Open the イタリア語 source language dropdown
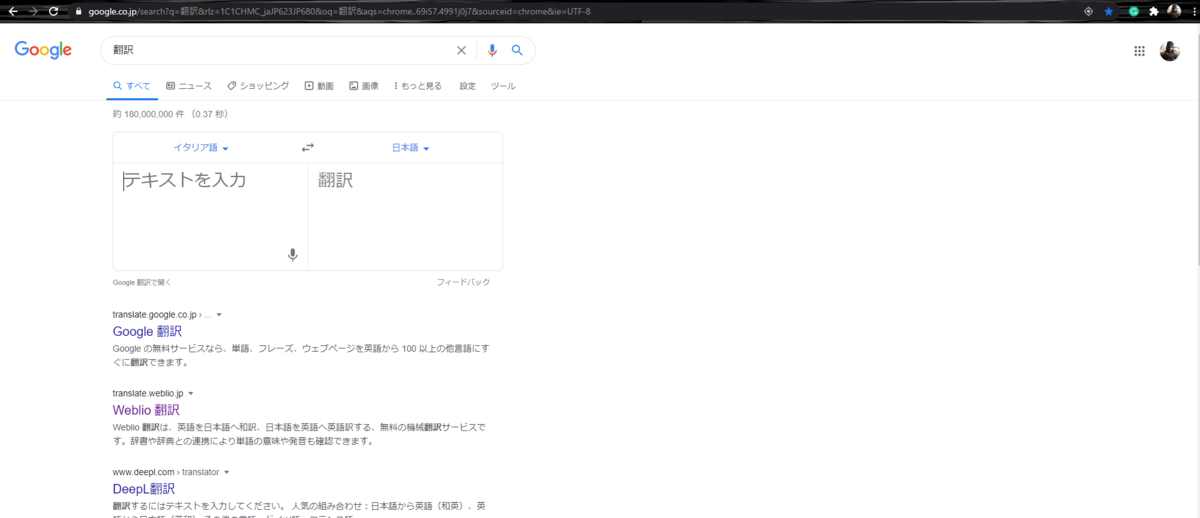The image size is (1200, 518). tap(201, 148)
